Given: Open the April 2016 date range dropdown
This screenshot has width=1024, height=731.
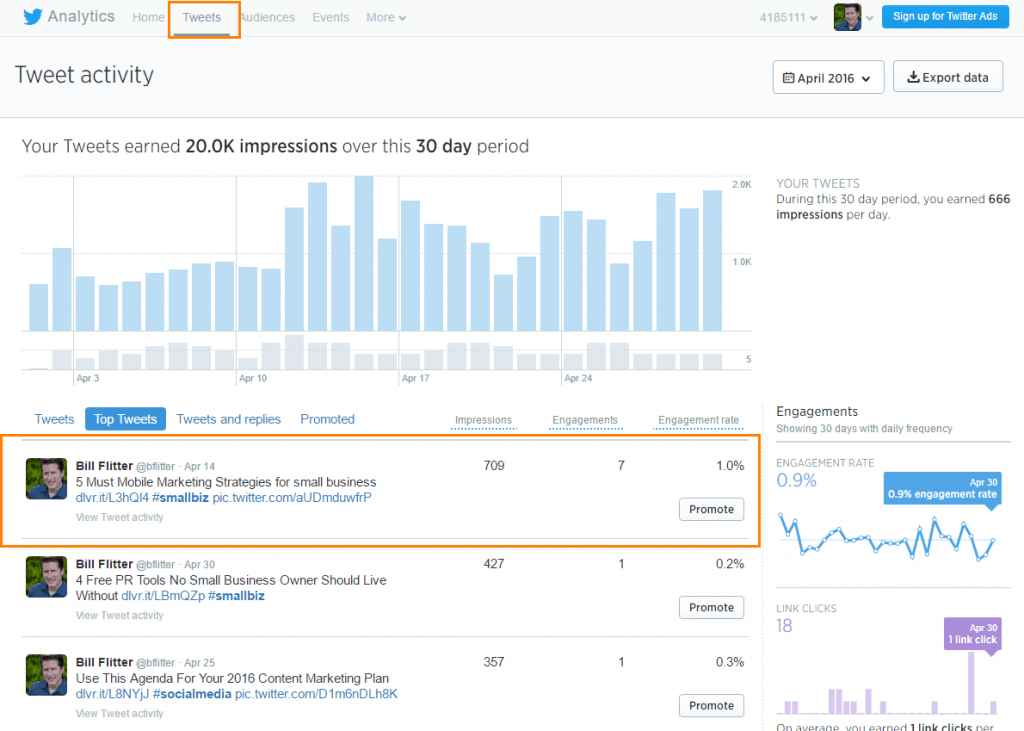Looking at the screenshot, I should [828, 76].
